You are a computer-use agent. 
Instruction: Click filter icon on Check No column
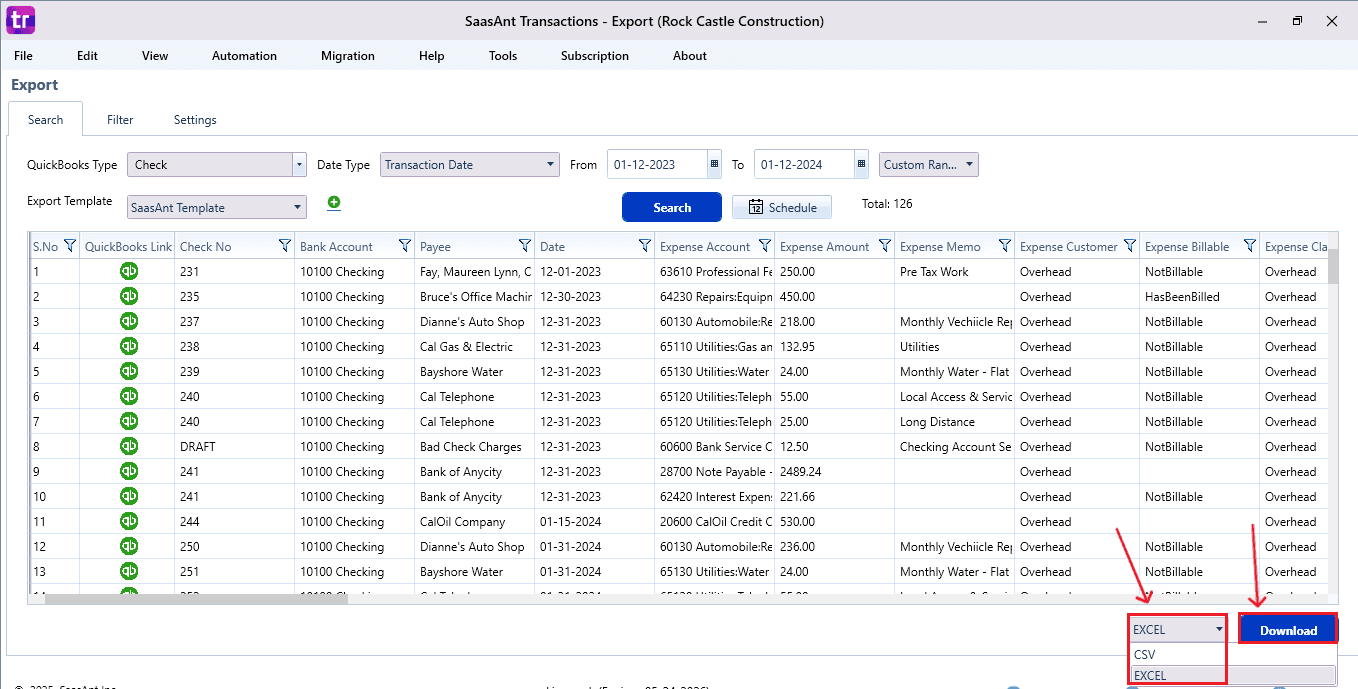(284, 246)
